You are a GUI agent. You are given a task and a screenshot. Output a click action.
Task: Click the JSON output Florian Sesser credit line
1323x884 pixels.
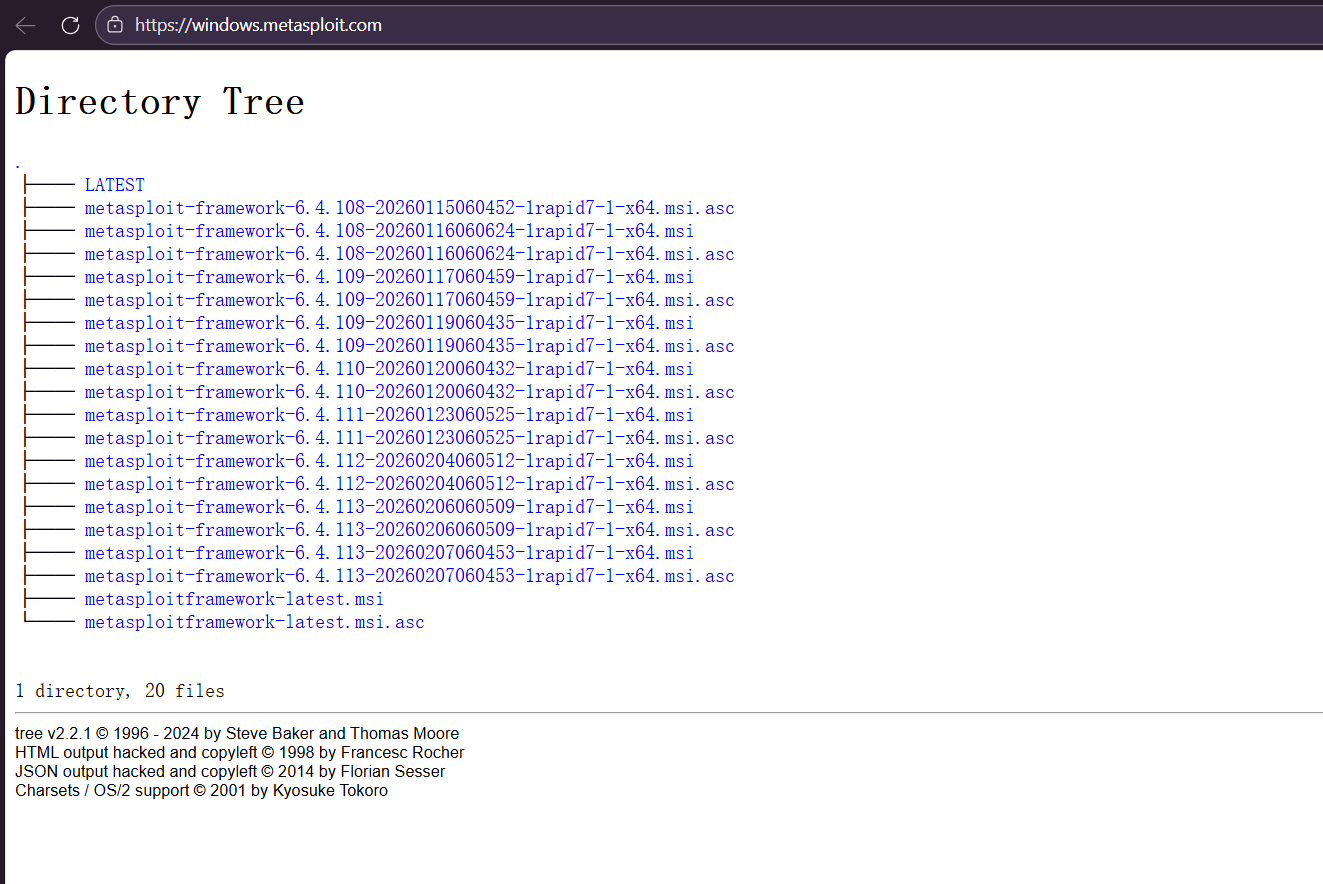[x=230, y=771]
